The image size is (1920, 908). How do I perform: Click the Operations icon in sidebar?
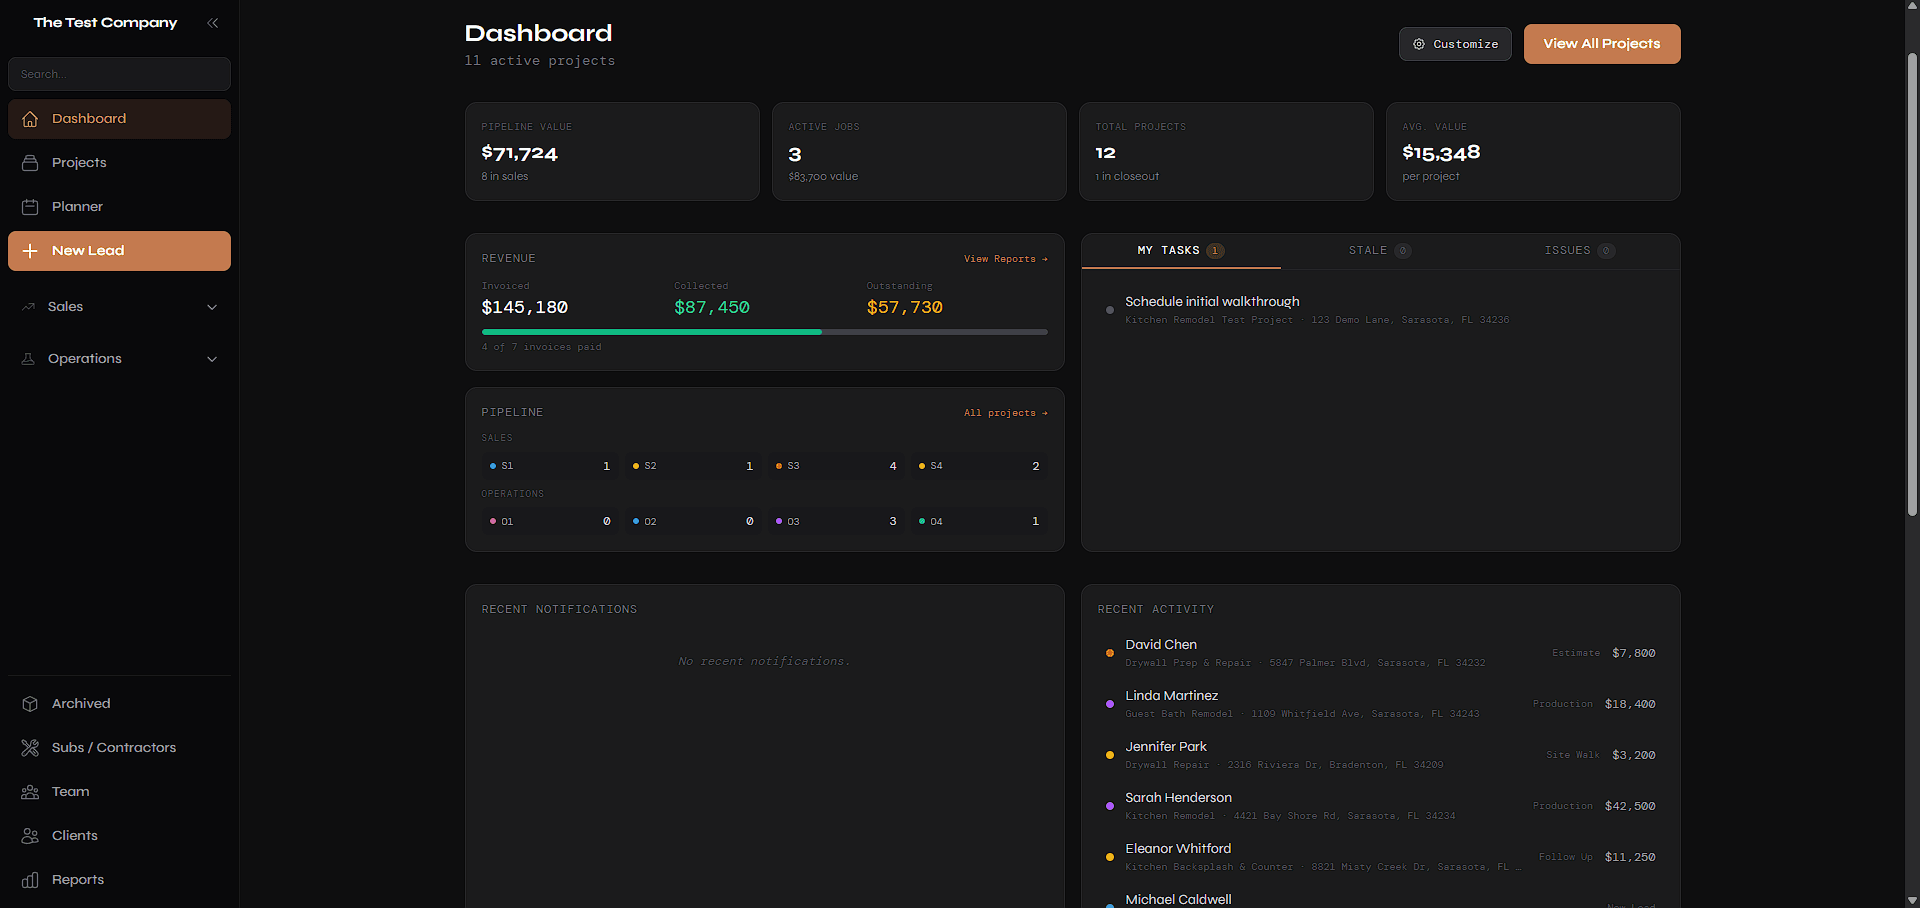(28, 359)
